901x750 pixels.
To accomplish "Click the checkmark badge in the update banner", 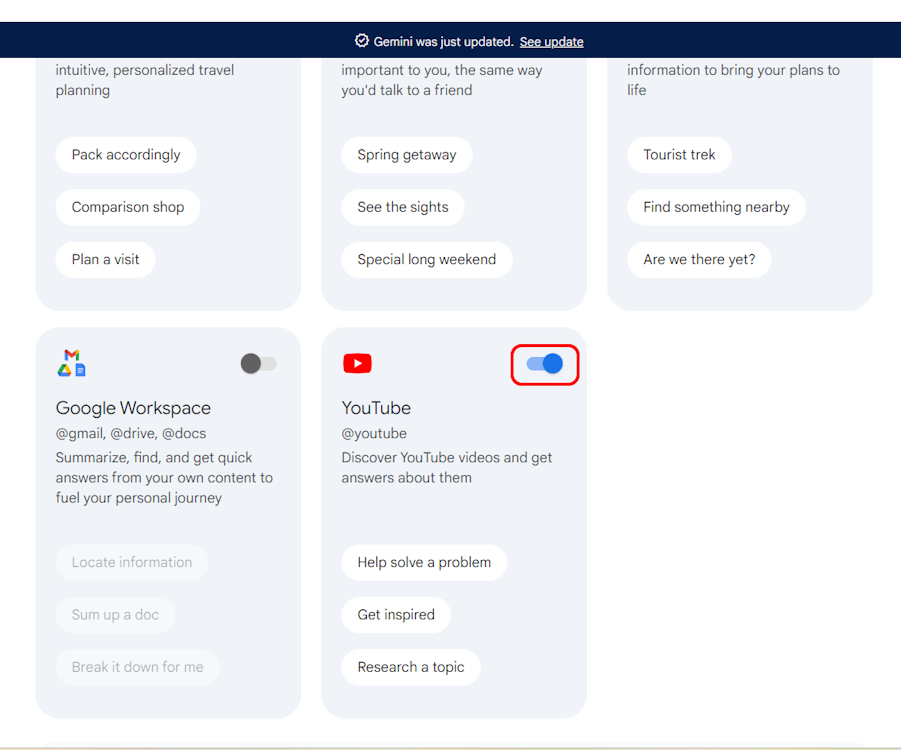I will coord(361,41).
